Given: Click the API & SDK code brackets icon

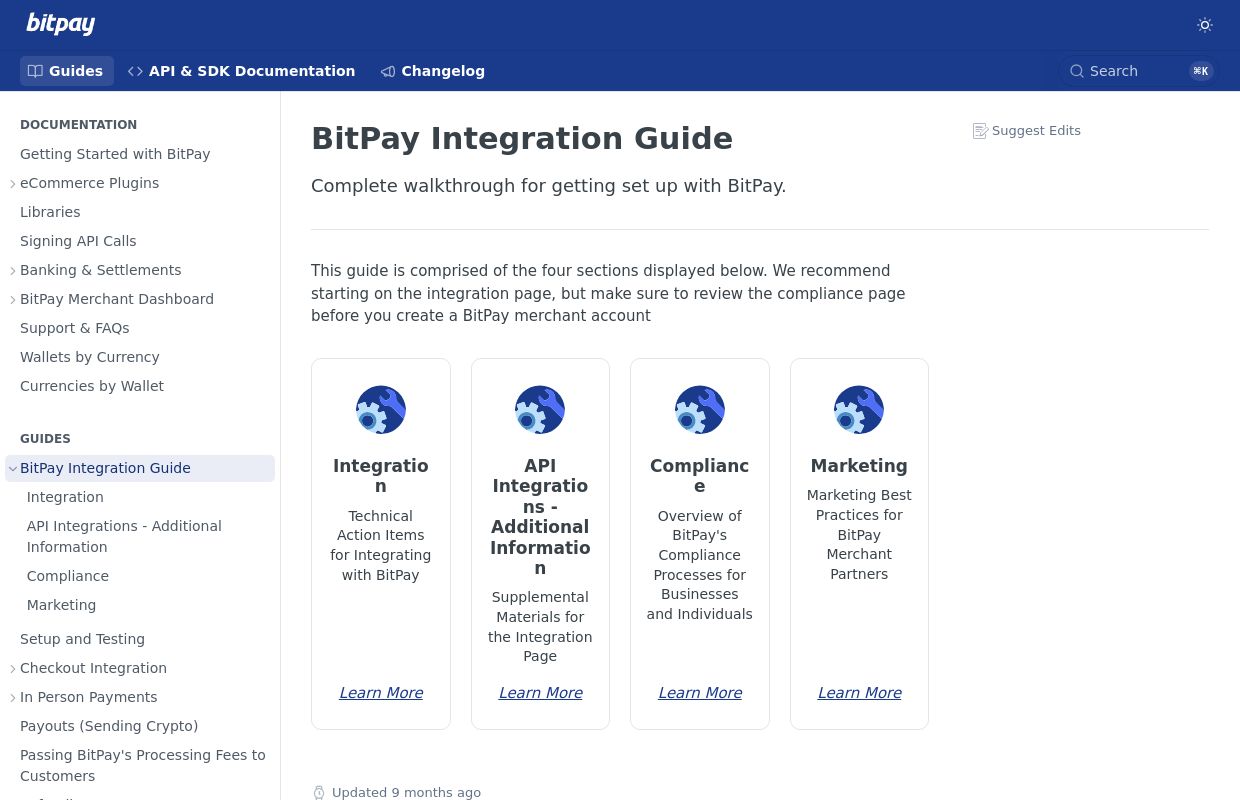Looking at the screenshot, I should tap(135, 71).
